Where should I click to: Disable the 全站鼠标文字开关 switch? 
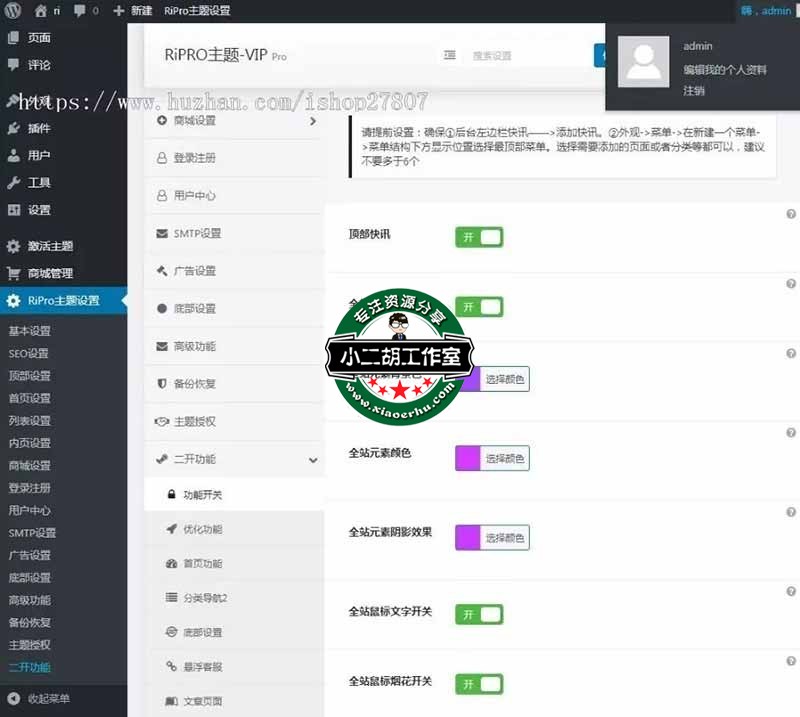(479, 614)
